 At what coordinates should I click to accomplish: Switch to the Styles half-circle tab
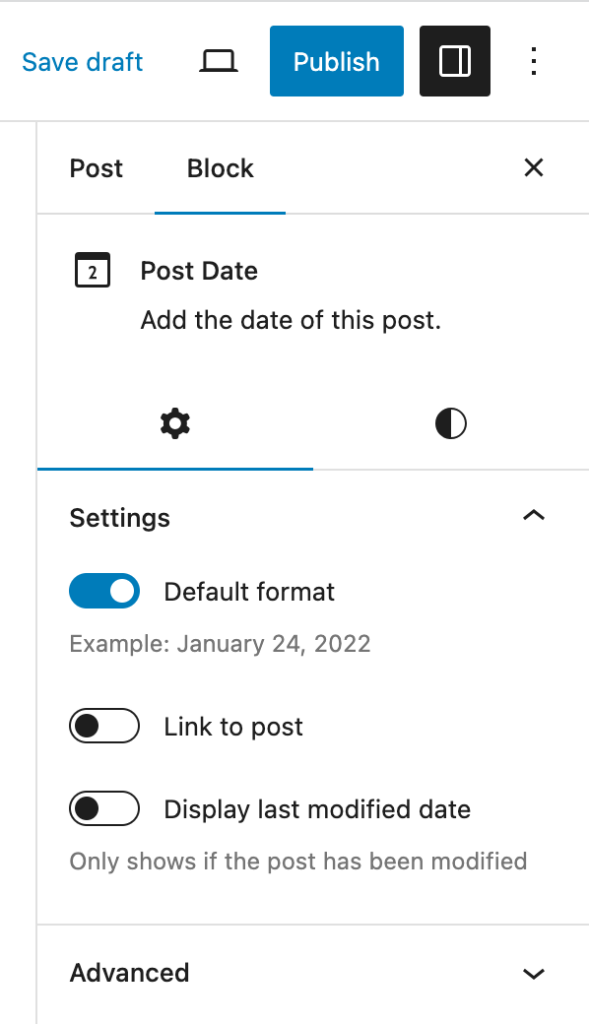tap(450, 422)
